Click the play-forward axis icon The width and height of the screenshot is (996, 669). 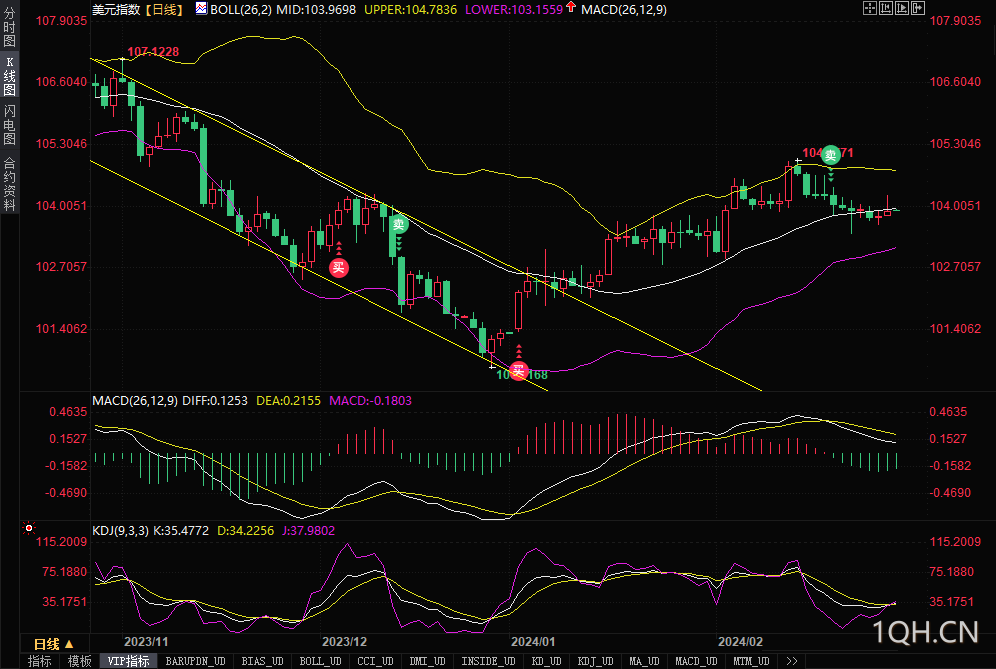[x=902, y=8]
